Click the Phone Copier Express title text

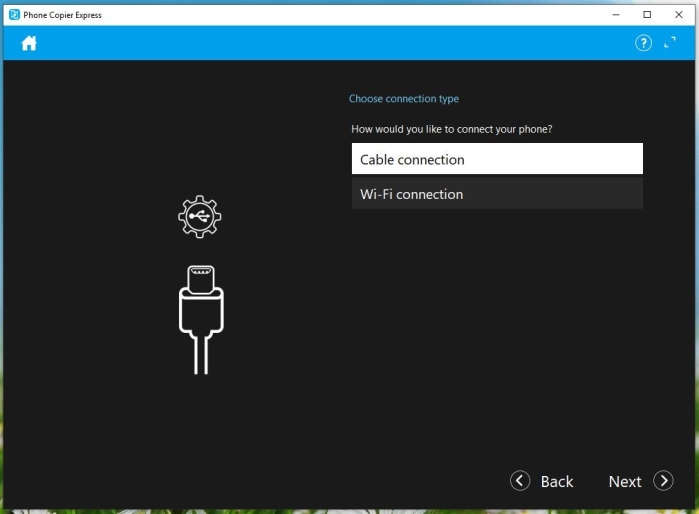(x=62, y=15)
